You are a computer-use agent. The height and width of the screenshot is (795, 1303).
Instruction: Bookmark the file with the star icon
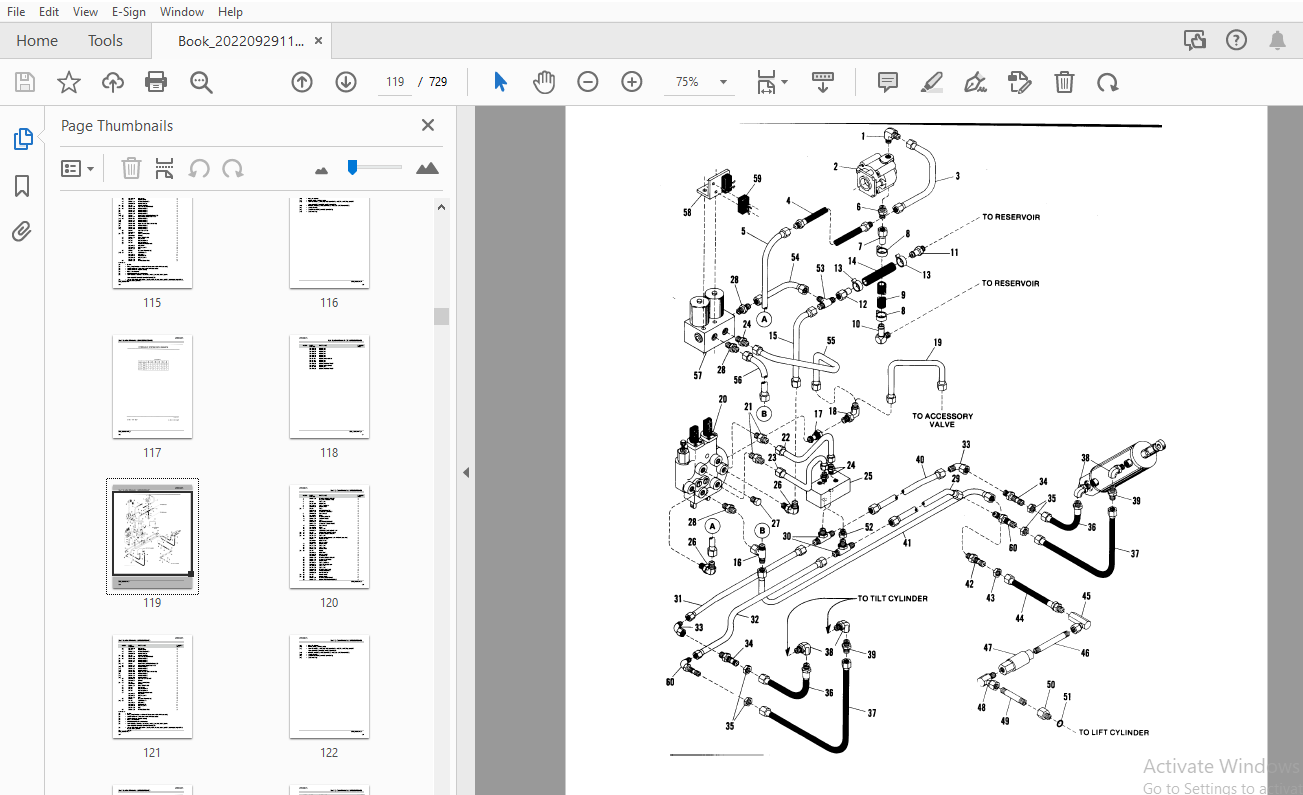[68, 82]
